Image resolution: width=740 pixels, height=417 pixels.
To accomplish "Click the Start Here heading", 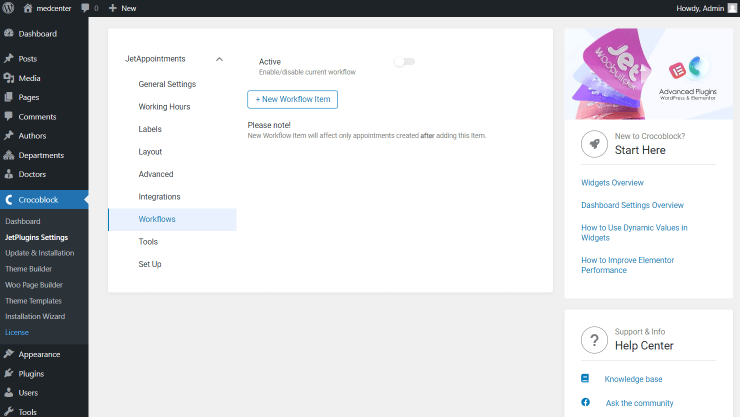I will point(640,150).
